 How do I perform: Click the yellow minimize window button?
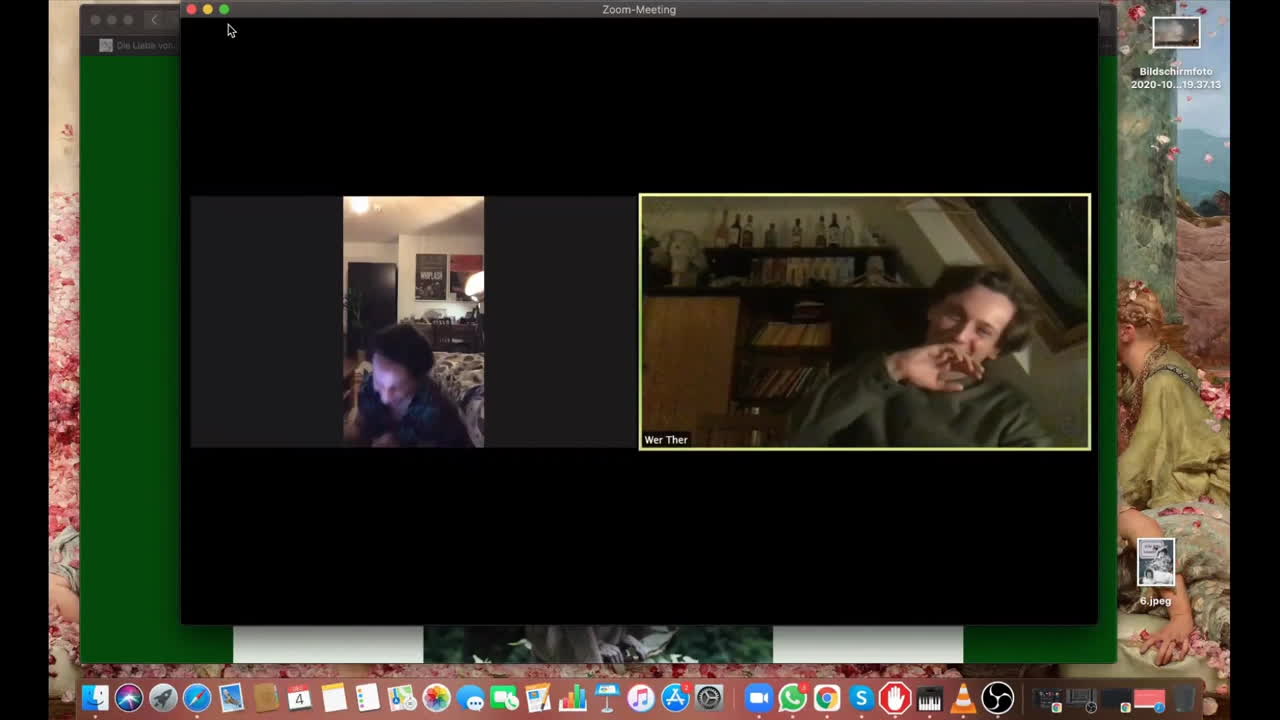tap(208, 10)
